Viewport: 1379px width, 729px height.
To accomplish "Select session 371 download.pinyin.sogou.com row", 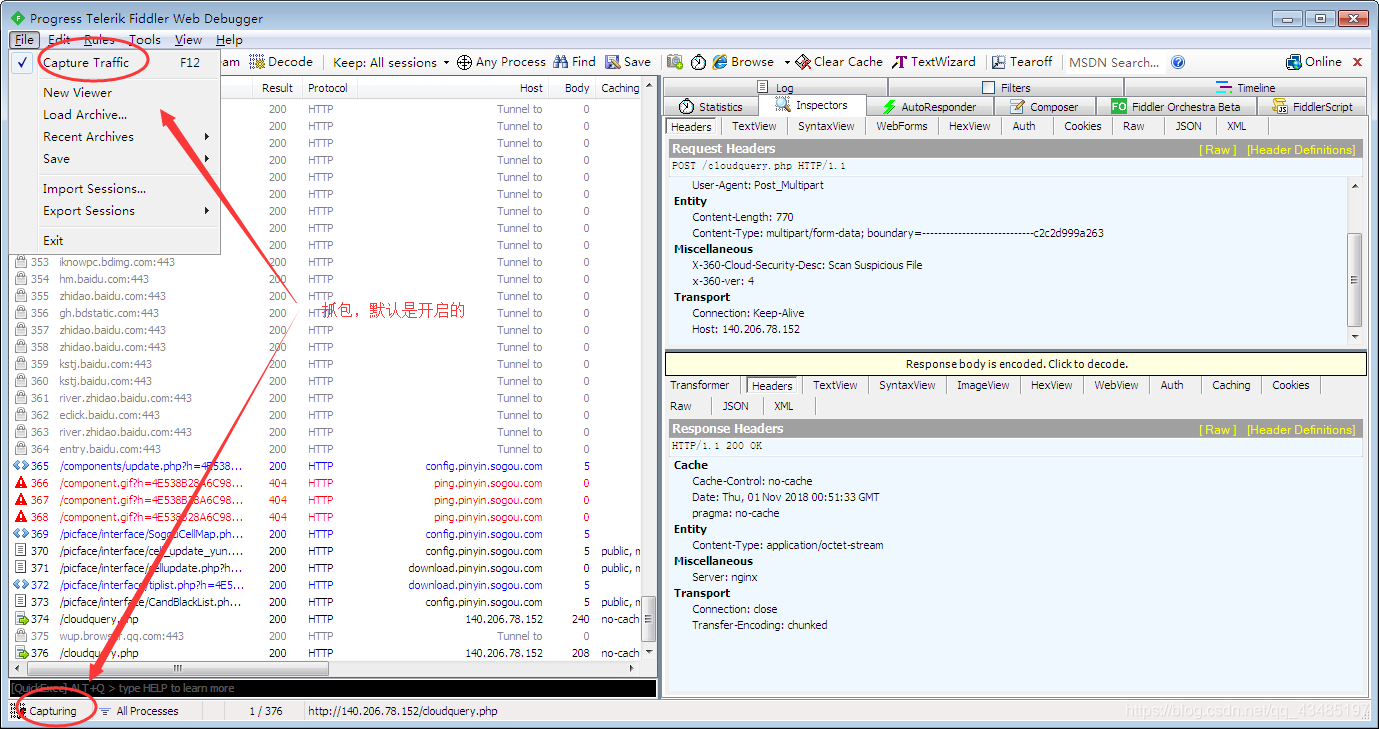I will coord(326,568).
